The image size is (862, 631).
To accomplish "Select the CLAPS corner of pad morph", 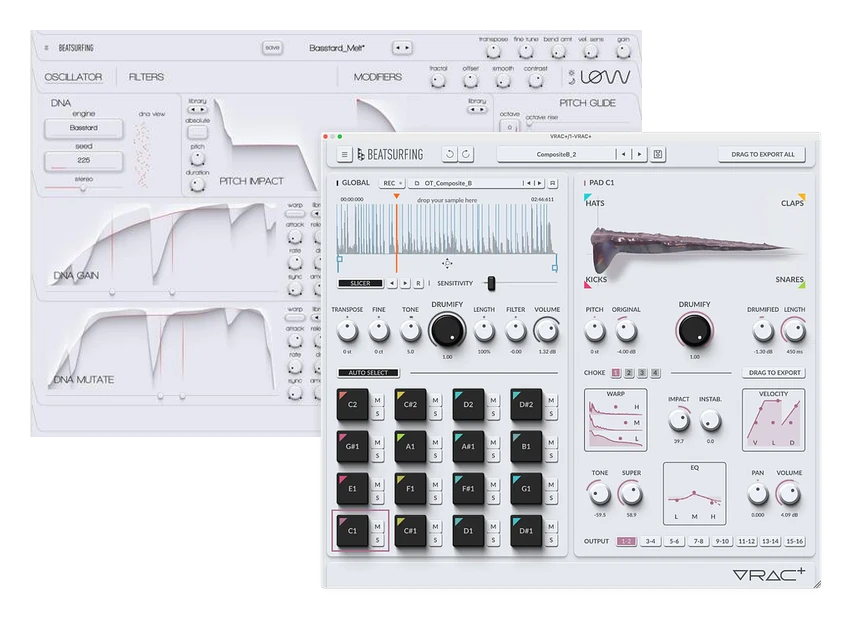I will [x=793, y=201].
